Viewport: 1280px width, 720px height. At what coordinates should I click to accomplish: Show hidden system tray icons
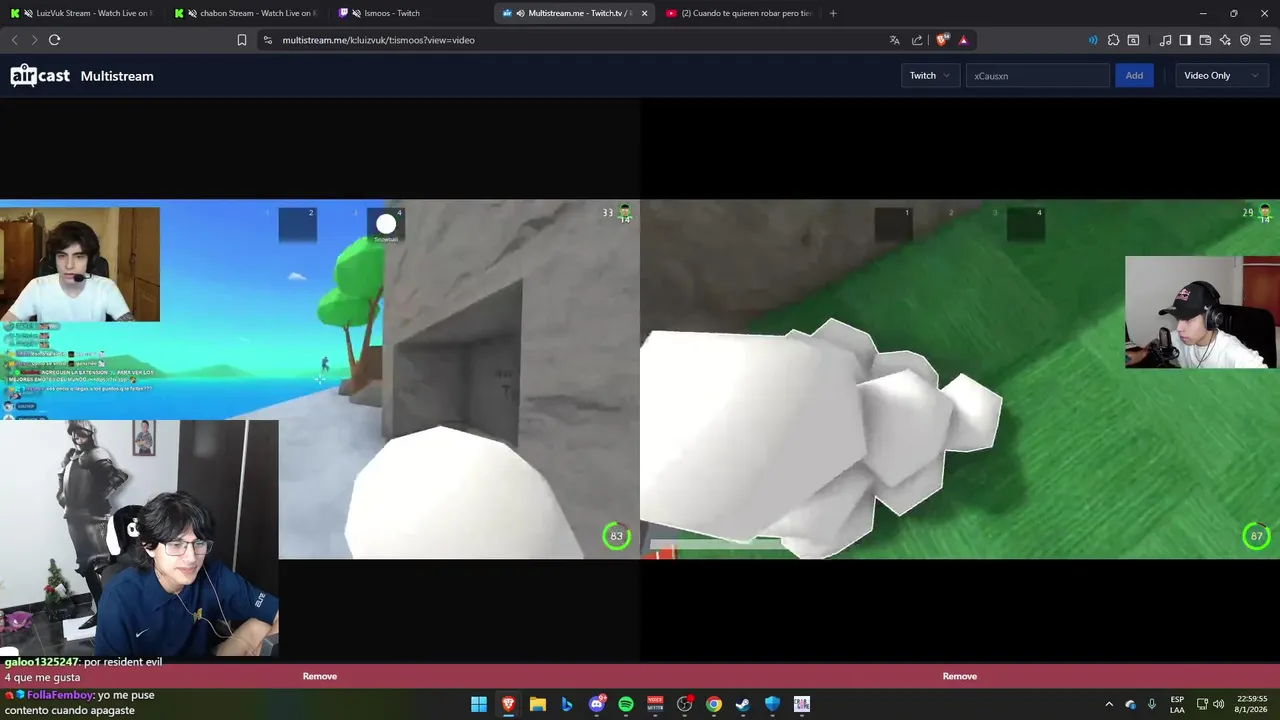click(x=1108, y=704)
